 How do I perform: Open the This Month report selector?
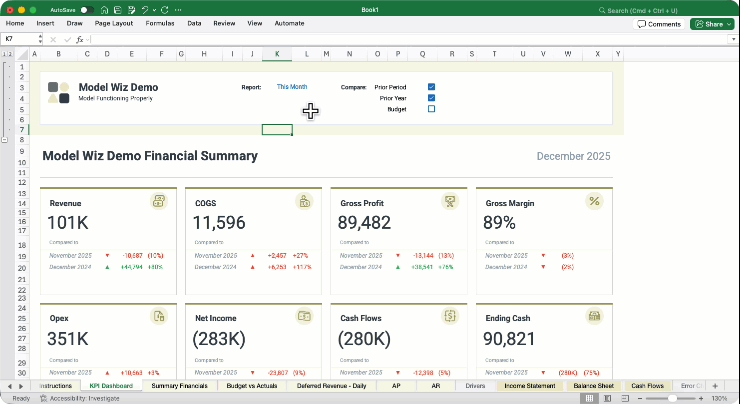(x=292, y=87)
